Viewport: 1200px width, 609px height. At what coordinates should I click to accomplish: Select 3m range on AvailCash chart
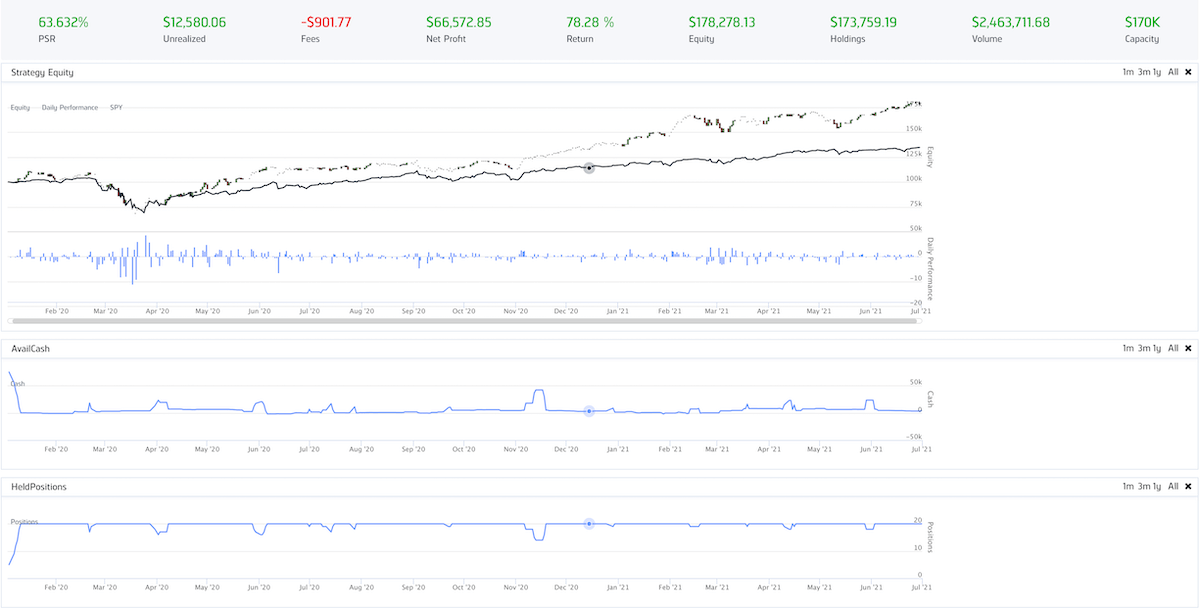point(1143,348)
